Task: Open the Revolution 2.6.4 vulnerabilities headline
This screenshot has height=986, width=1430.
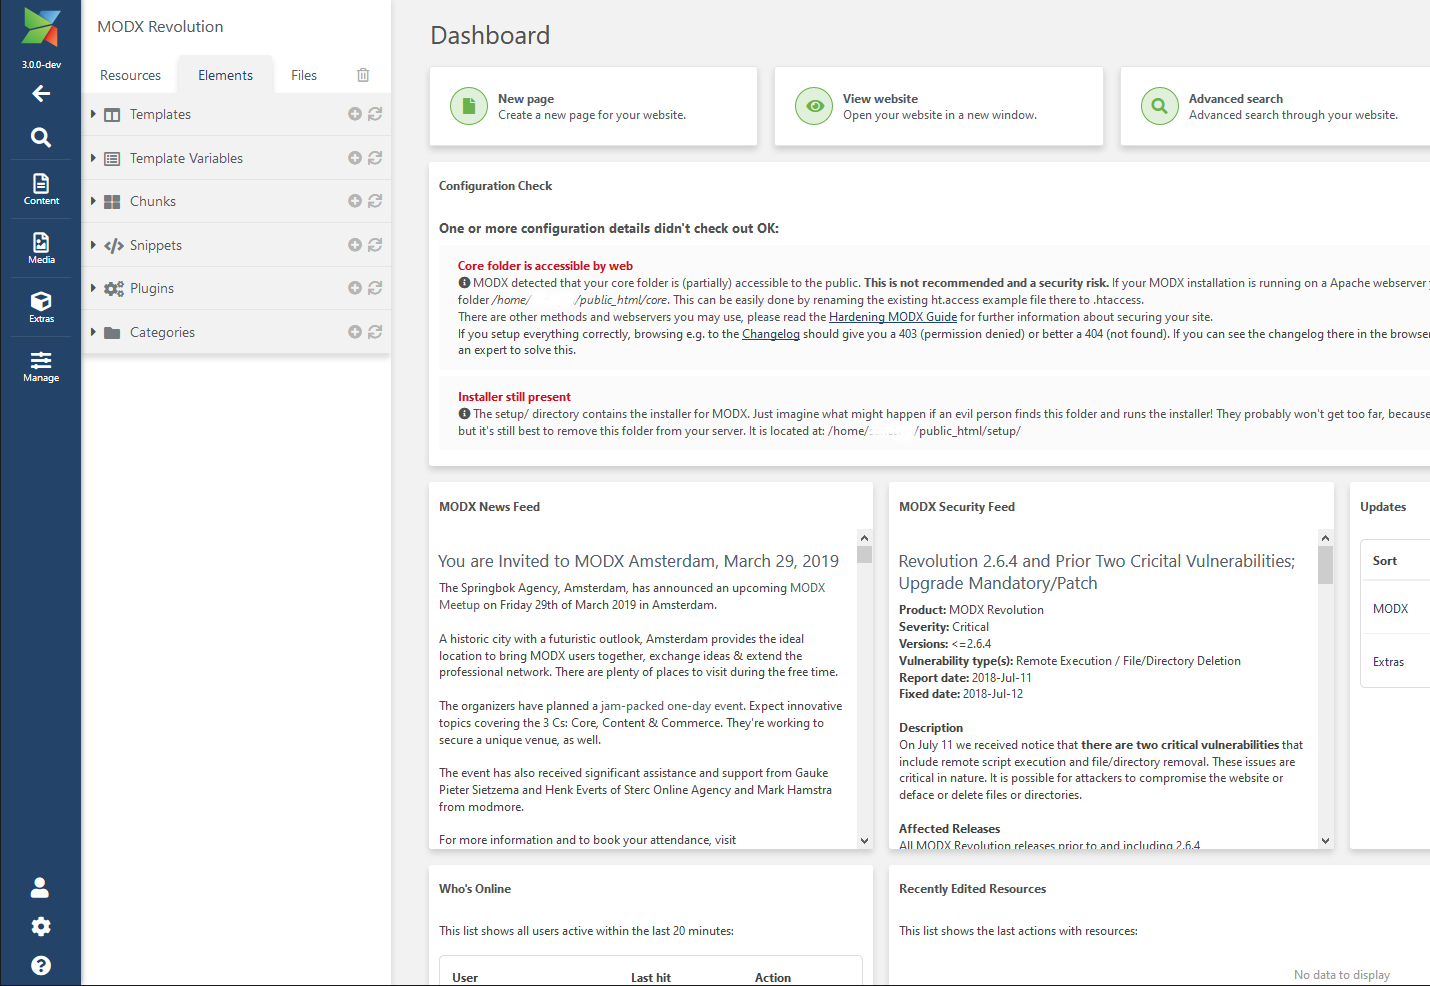Action: point(1097,572)
